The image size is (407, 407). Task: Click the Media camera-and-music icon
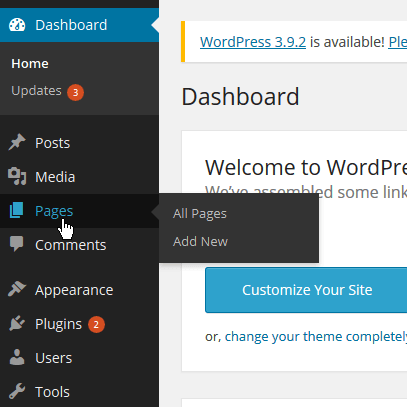point(17,176)
